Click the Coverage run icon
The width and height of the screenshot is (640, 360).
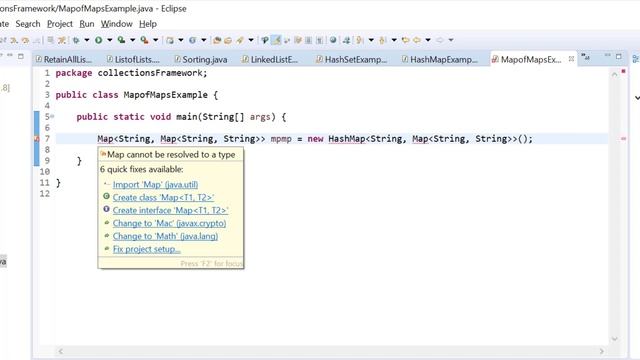(x=121, y=40)
